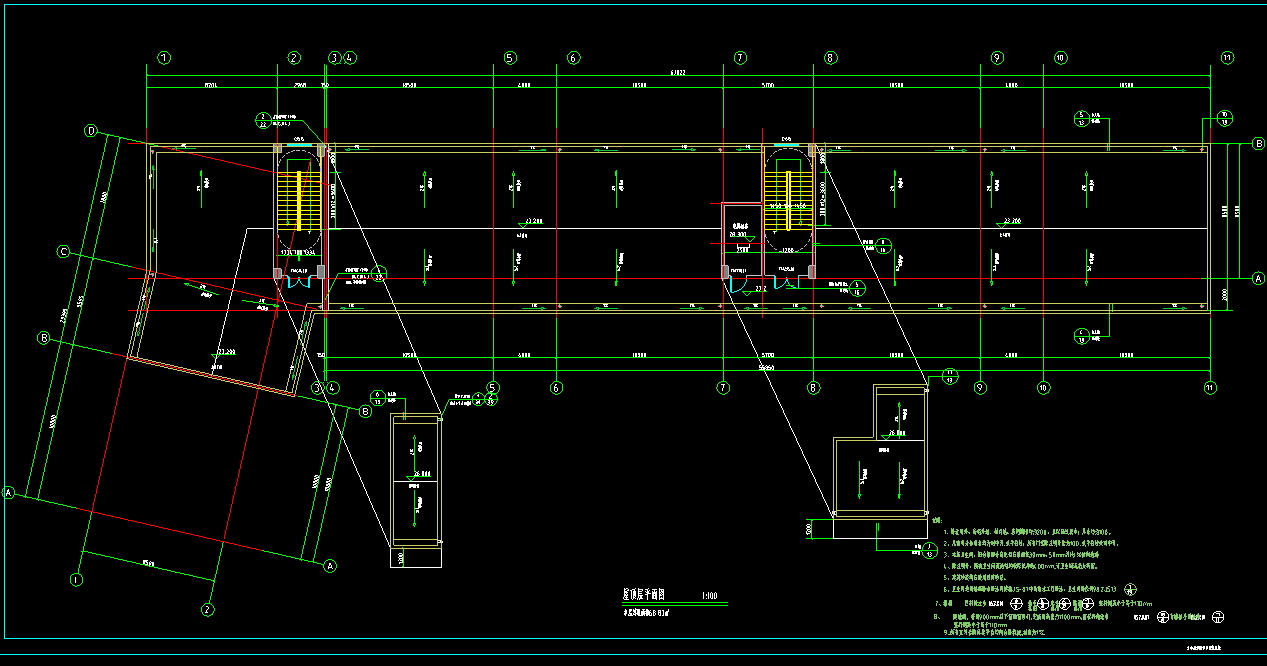1267x666 pixels.
Task: Select axis bubble D on the left side
Action: (90, 131)
